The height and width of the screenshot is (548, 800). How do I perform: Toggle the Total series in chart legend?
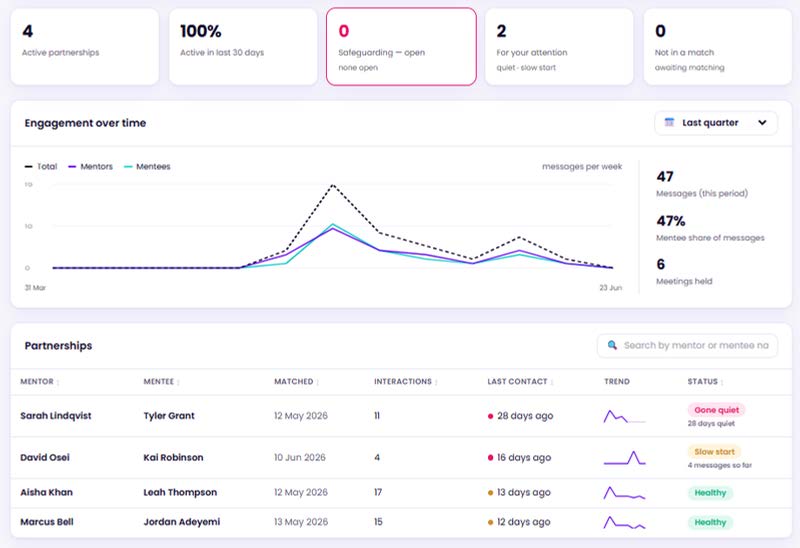(x=41, y=166)
